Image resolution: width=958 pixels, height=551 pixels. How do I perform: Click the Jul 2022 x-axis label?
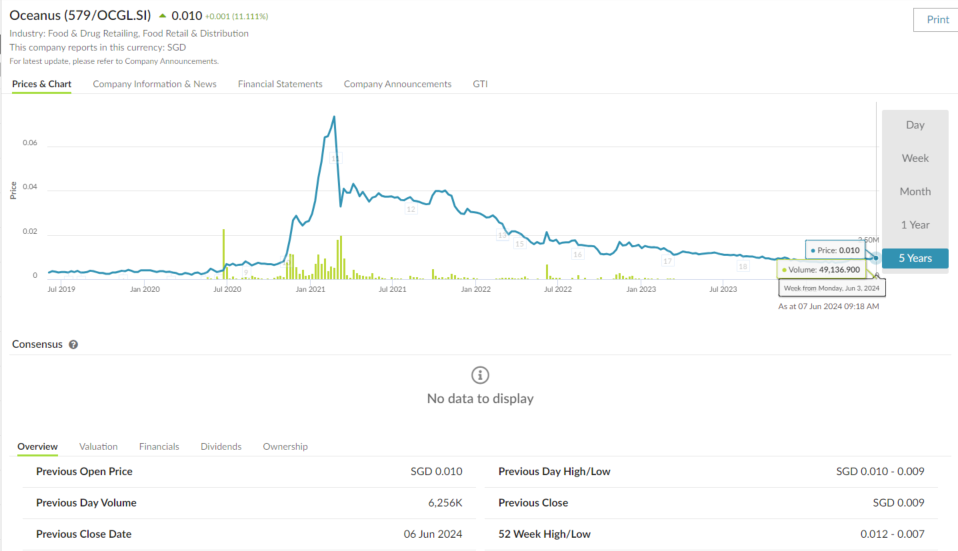[x=558, y=290]
